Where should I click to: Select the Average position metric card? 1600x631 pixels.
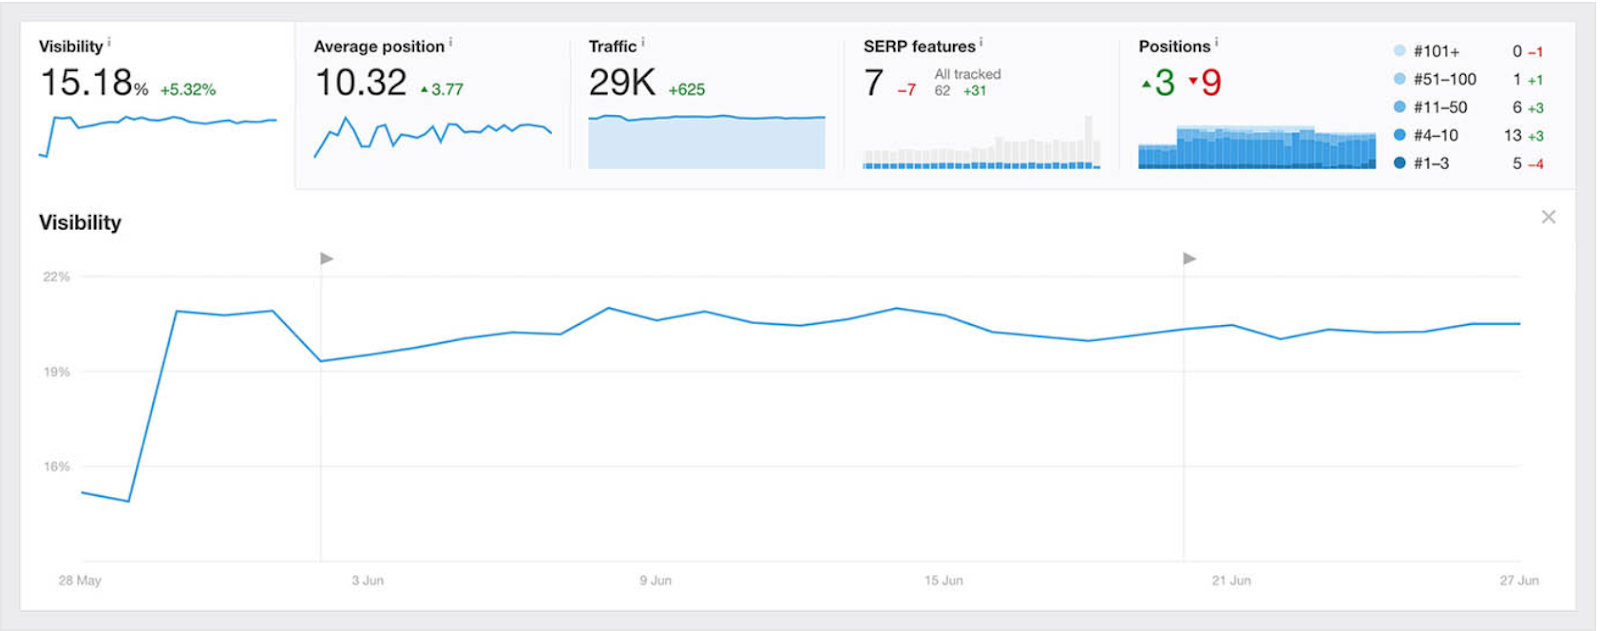[433, 104]
